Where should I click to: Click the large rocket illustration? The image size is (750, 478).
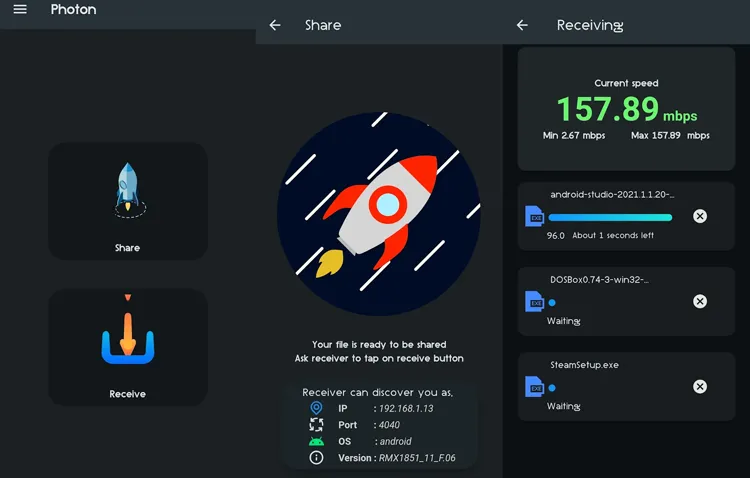coord(379,214)
